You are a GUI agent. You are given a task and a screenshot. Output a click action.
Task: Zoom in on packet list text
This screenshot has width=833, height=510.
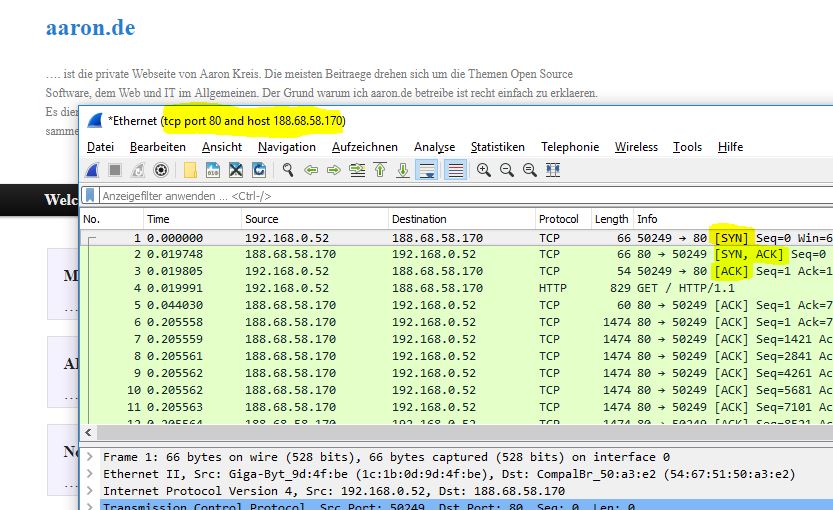click(484, 170)
